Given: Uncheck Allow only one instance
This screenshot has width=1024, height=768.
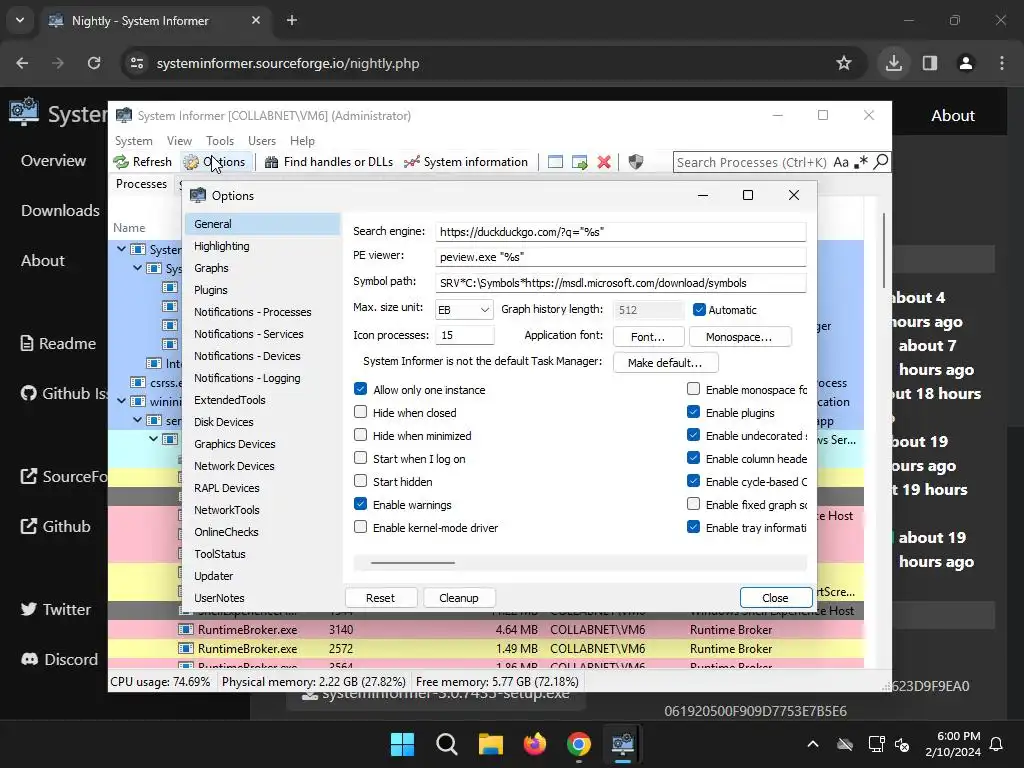Looking at the screenshot, I should 360,389.
